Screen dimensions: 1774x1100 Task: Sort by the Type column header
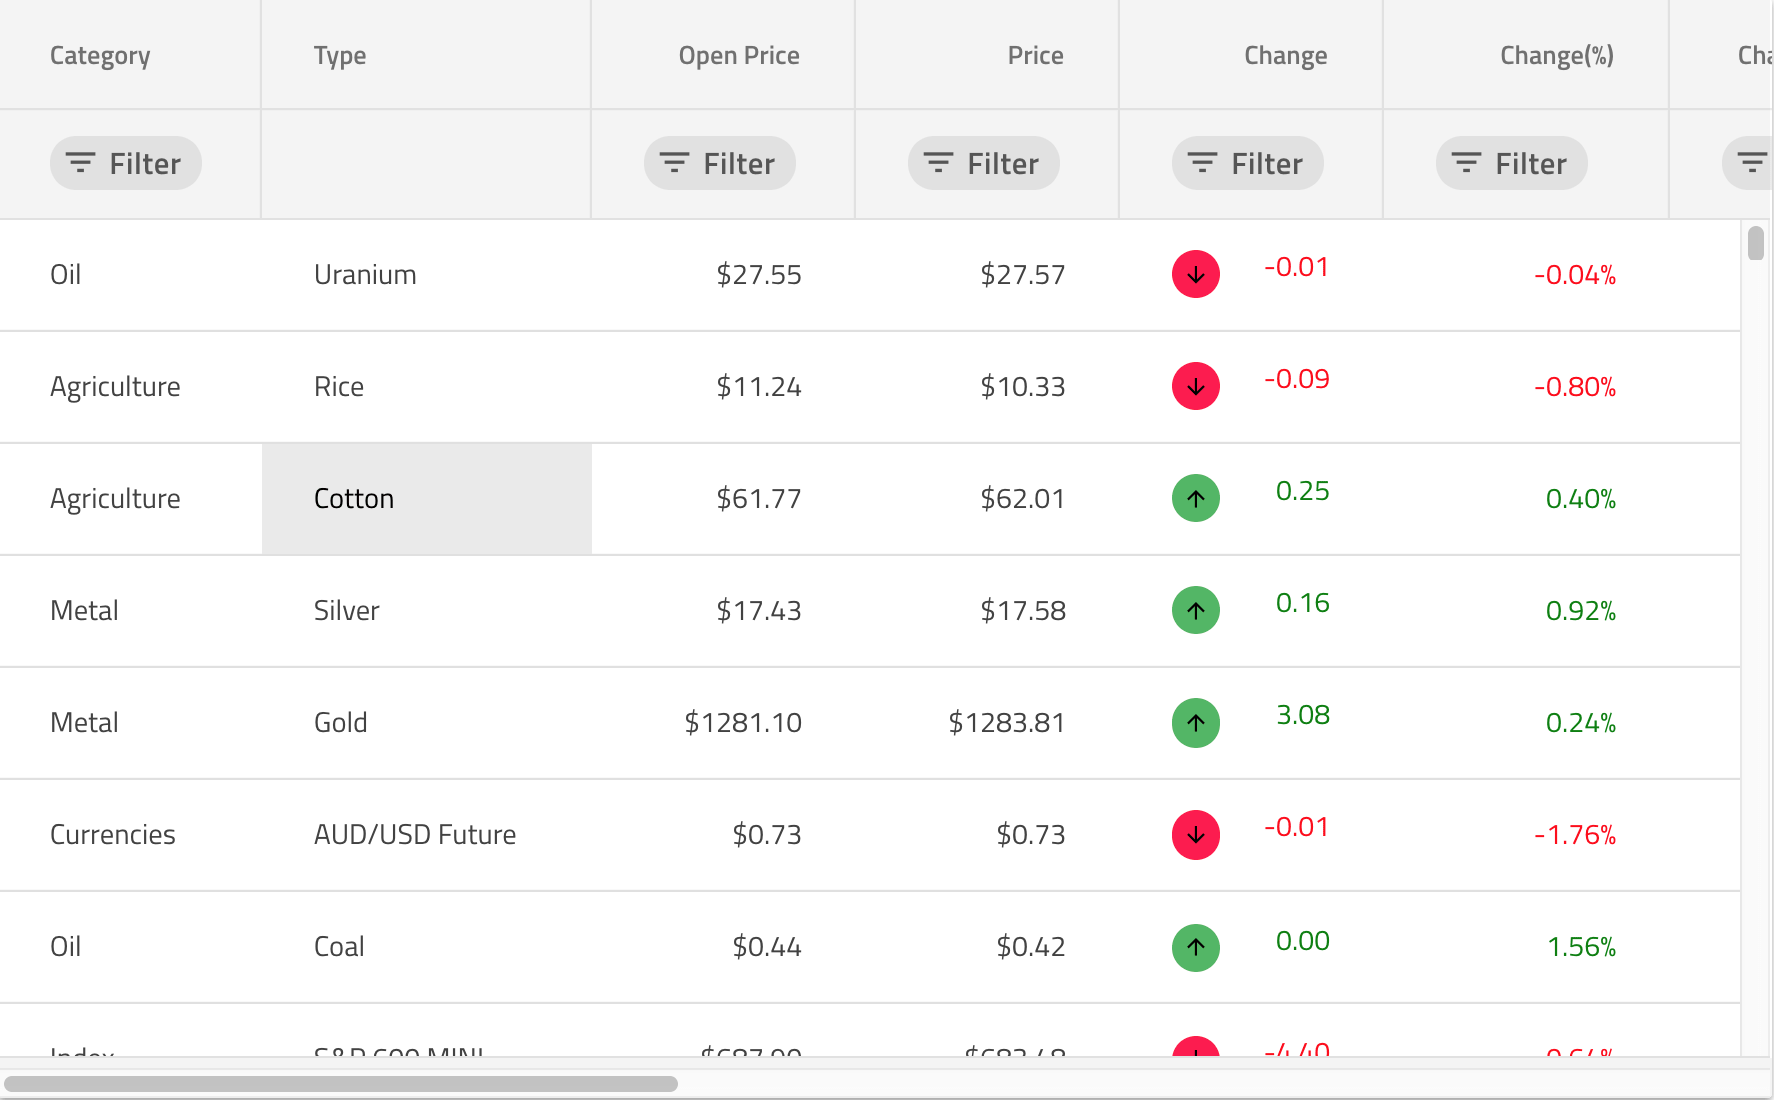click(340, 56)
